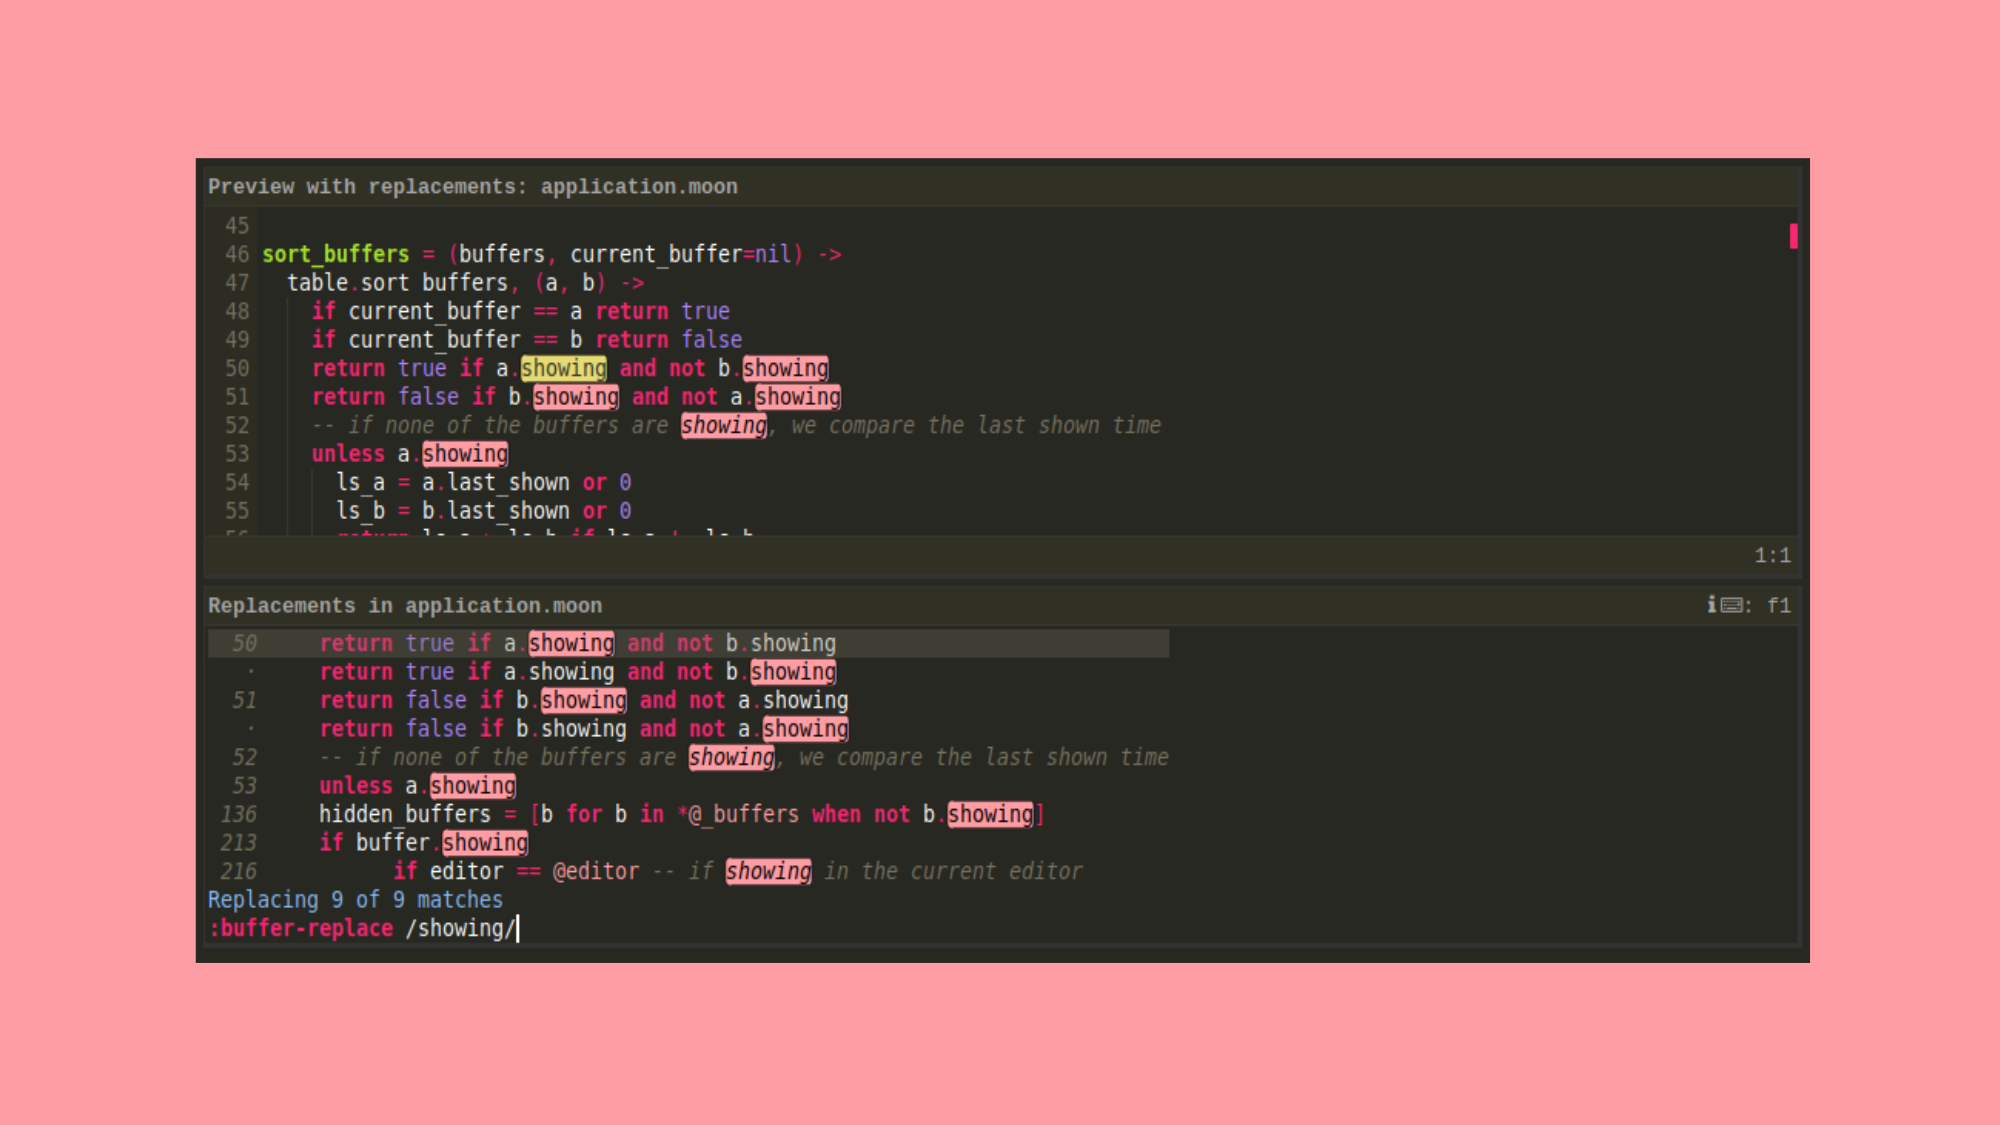Click 'Preview with replacements: application.moon' header
This screenshot has height=1125, width=2000.
tap(472, 186)
